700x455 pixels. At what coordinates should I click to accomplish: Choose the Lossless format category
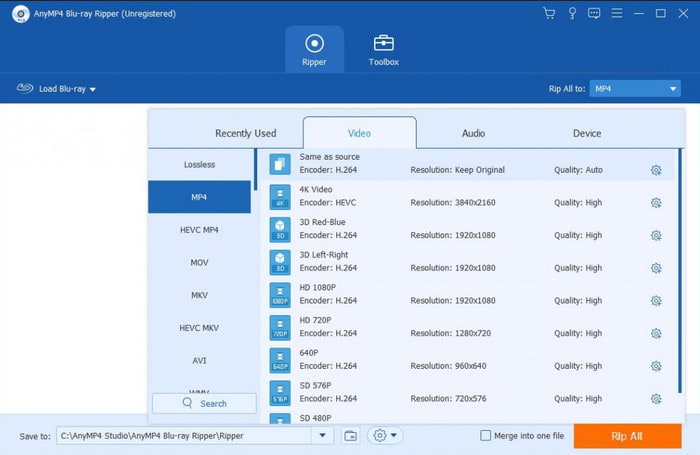click(200, 164)
